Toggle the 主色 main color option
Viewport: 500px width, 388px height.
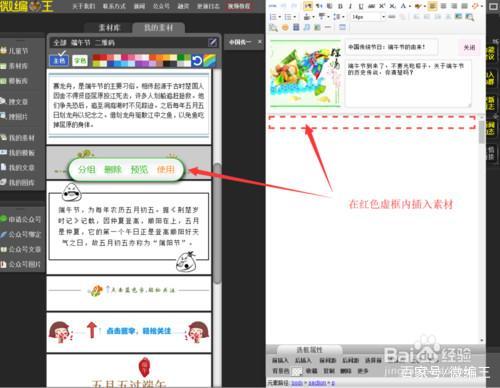(x=59, y=60)
